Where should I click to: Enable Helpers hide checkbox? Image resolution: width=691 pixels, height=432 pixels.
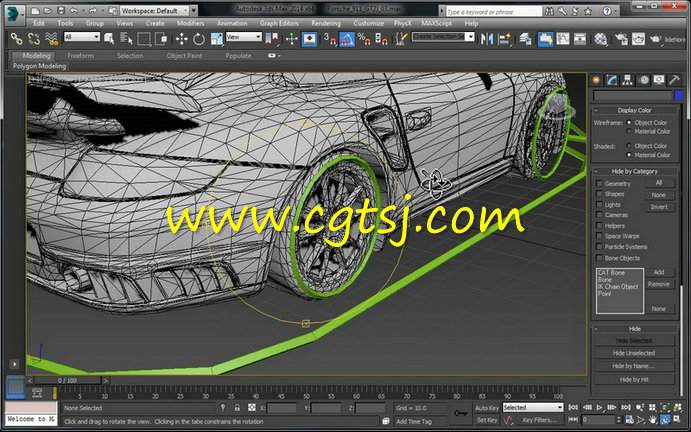coord(599,225)
